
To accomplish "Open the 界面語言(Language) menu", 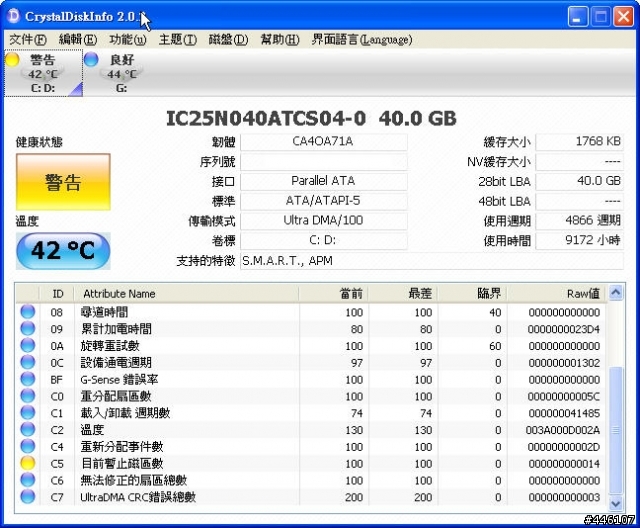I will click(362, 40).
